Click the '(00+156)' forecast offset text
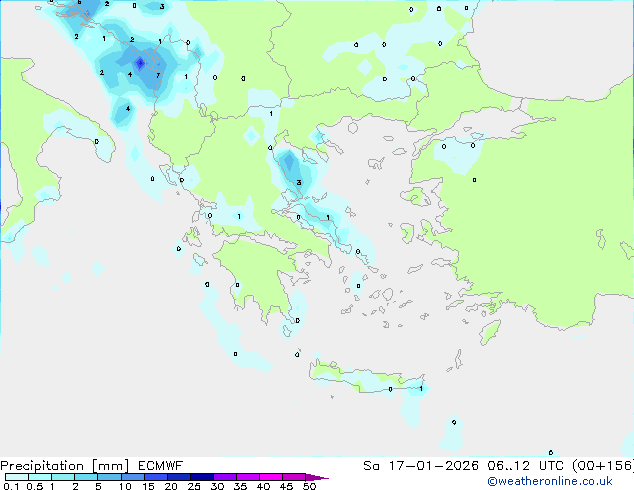This screenshot has height=490, width=634. coord(603,466)
